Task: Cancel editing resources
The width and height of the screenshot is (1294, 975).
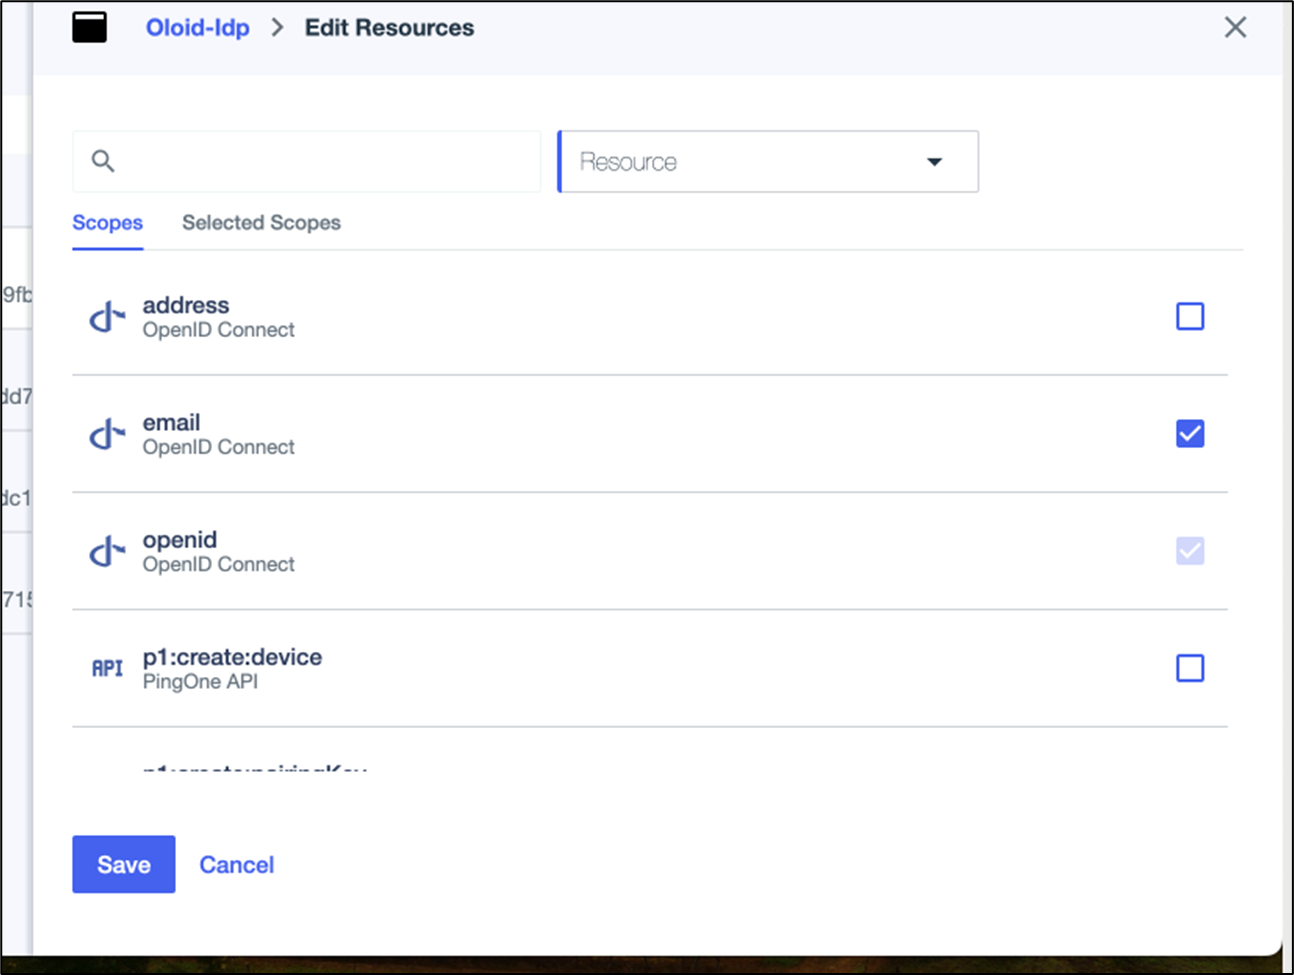Action: (x=237, y=865)
